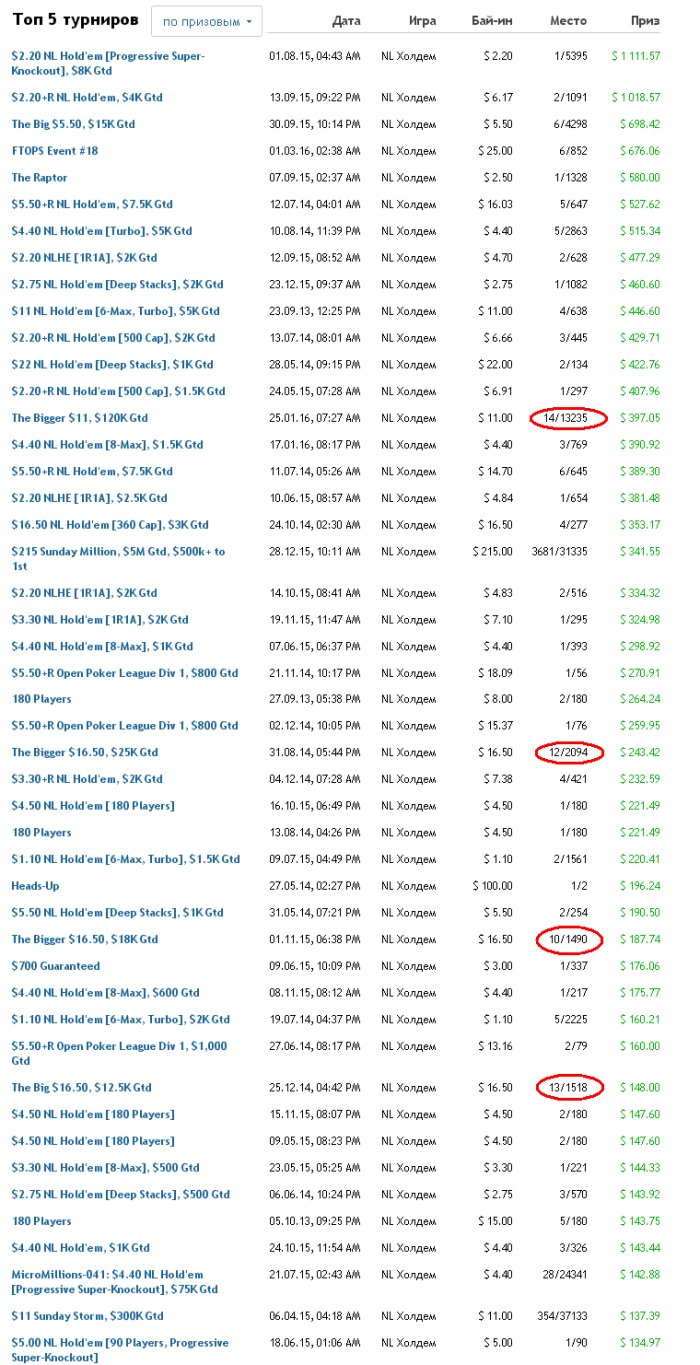
Task: Sort by the 'Бай-ин' column header
Action: [x=491, y=21]
